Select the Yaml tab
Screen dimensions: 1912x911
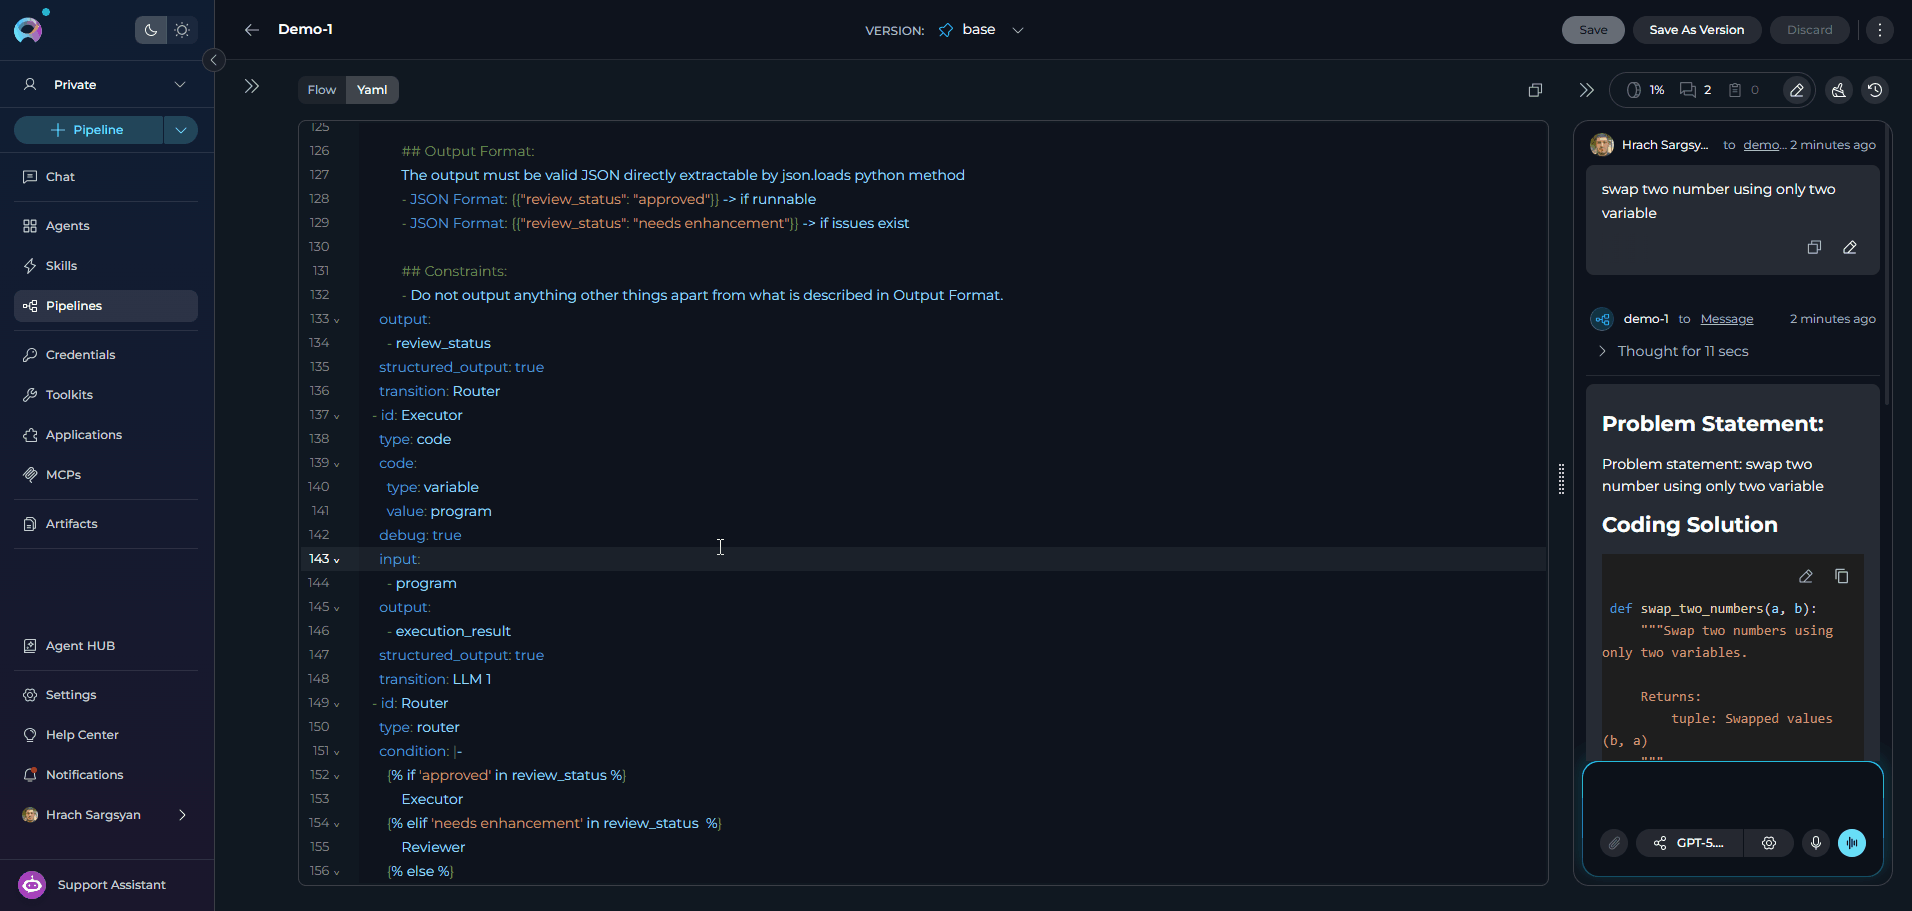[372, 90]
